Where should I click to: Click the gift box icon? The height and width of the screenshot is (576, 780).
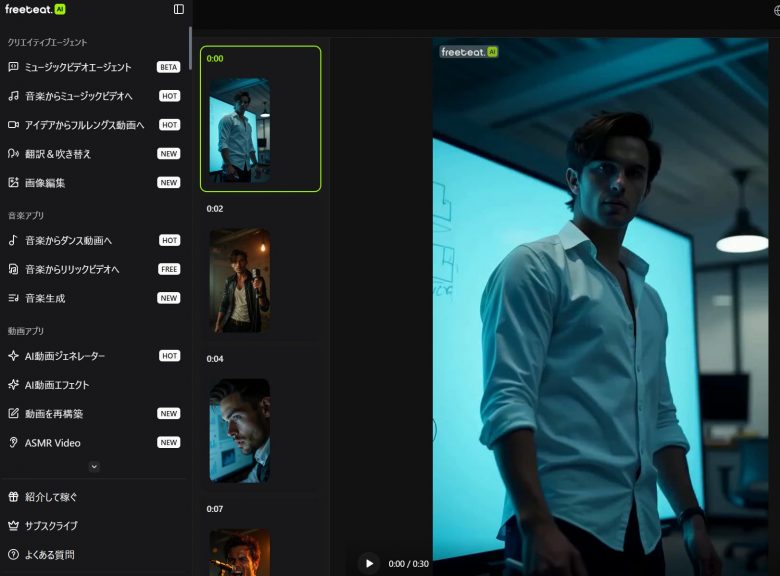(13, 496)
